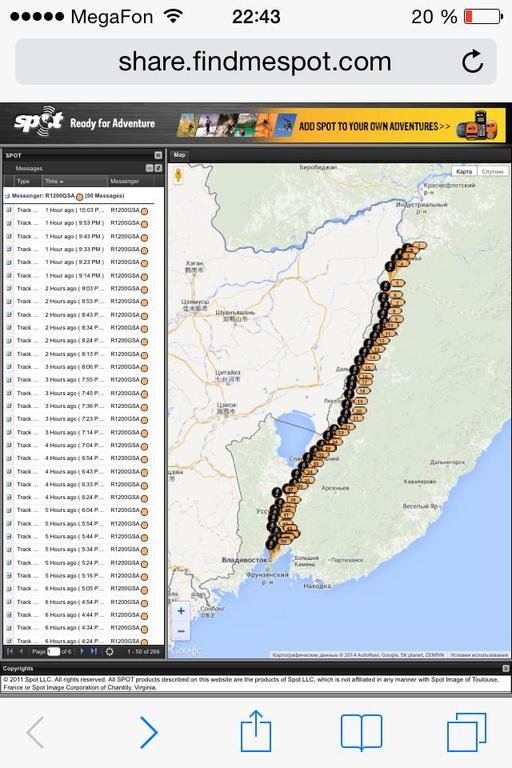Select the '5 Hours ago ( 6:04 P...' message

[x=78, y=510]
